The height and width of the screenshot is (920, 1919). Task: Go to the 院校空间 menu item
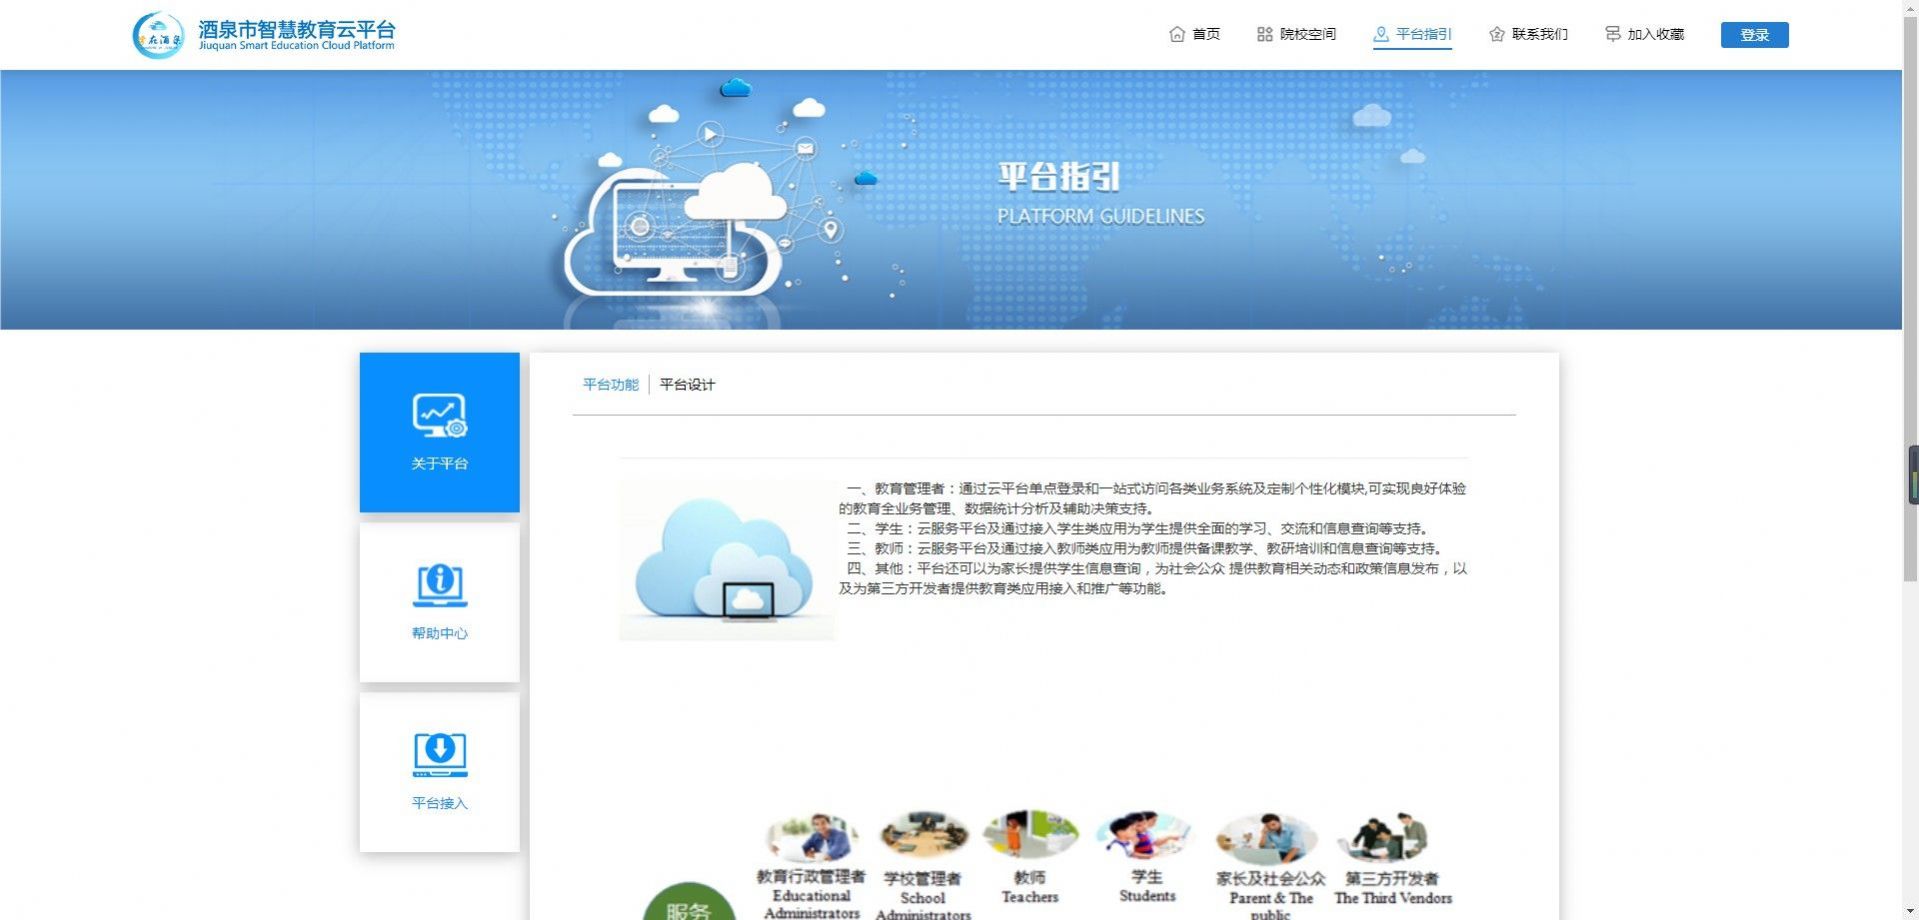click(x=1308, y=34)
